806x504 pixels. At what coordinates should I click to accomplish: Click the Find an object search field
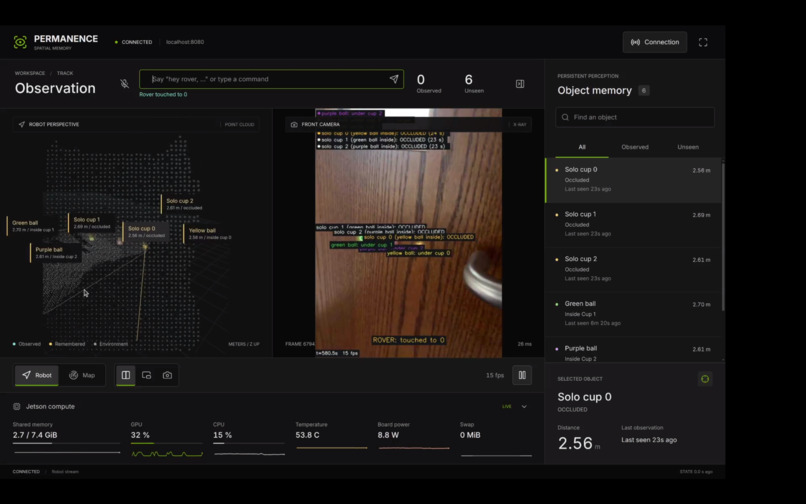[635, 117]
